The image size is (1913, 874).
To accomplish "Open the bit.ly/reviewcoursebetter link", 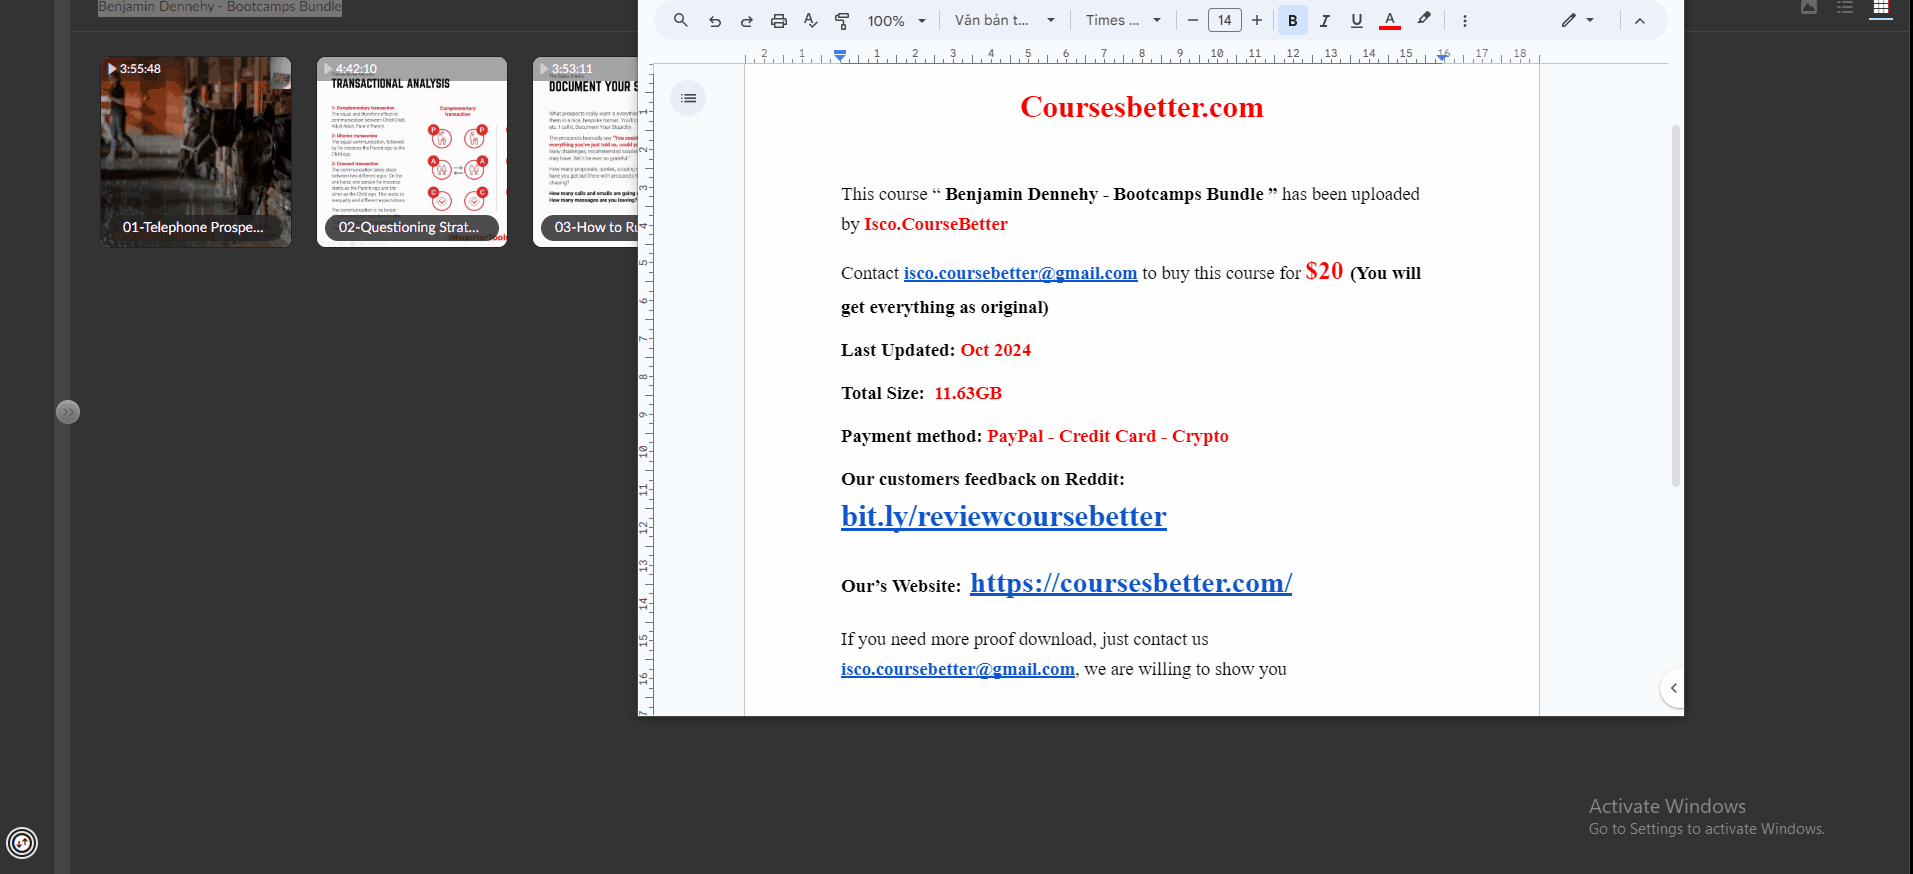I will click(x=1003, y=517).
